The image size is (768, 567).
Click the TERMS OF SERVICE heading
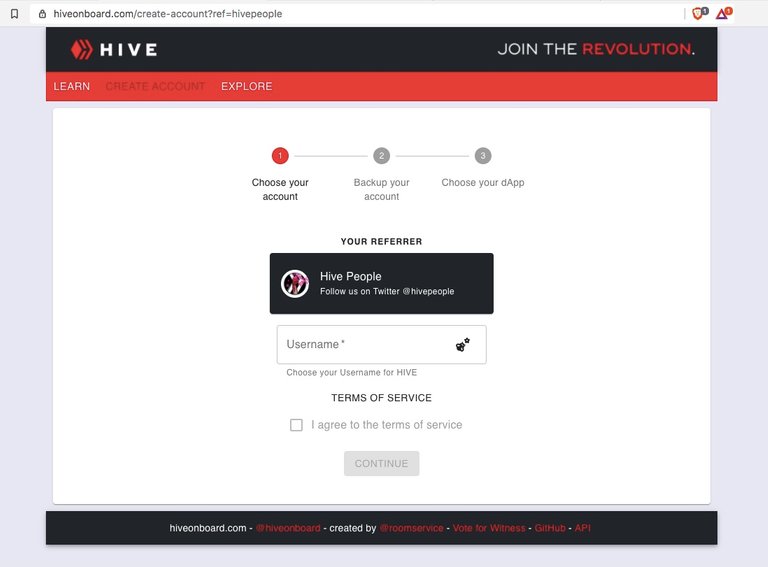(x=382, y=398)
